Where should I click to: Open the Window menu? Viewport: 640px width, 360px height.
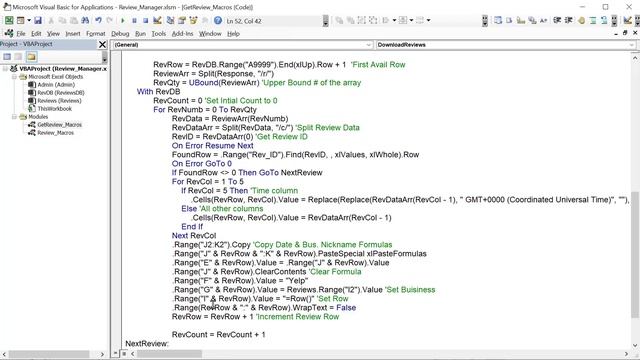(210, 34)
